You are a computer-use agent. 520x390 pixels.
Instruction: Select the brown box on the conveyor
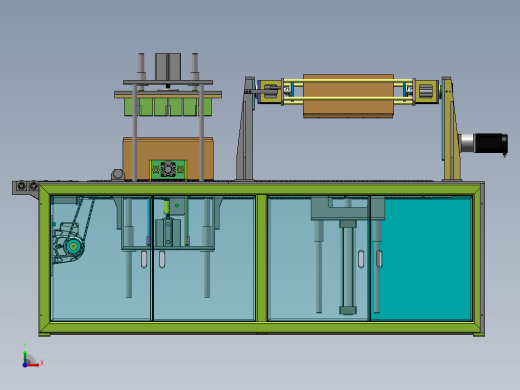(x=168, y=159)
